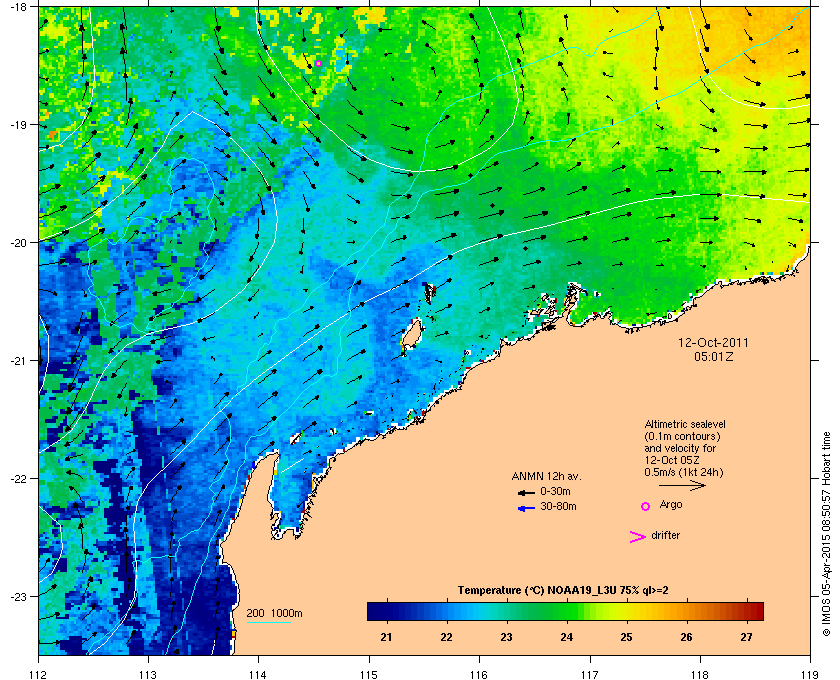Viewport: 840px width, 680px height.
Task: Click longitude axis label '118'
Action: tap(700, 674)
